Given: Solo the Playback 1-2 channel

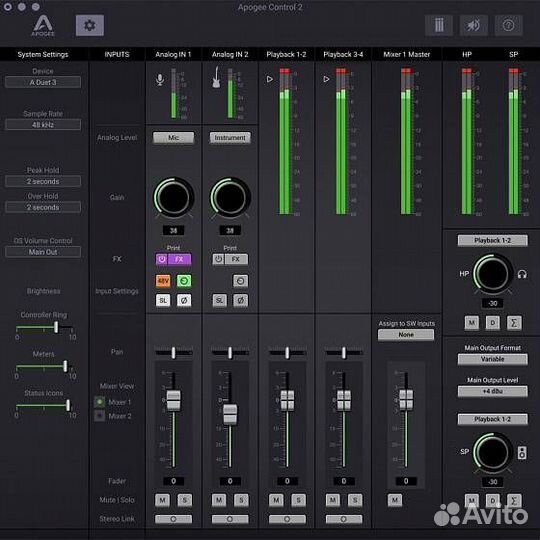Looking at the screenshot, I should pyautogui.click(x=298, y=500).
